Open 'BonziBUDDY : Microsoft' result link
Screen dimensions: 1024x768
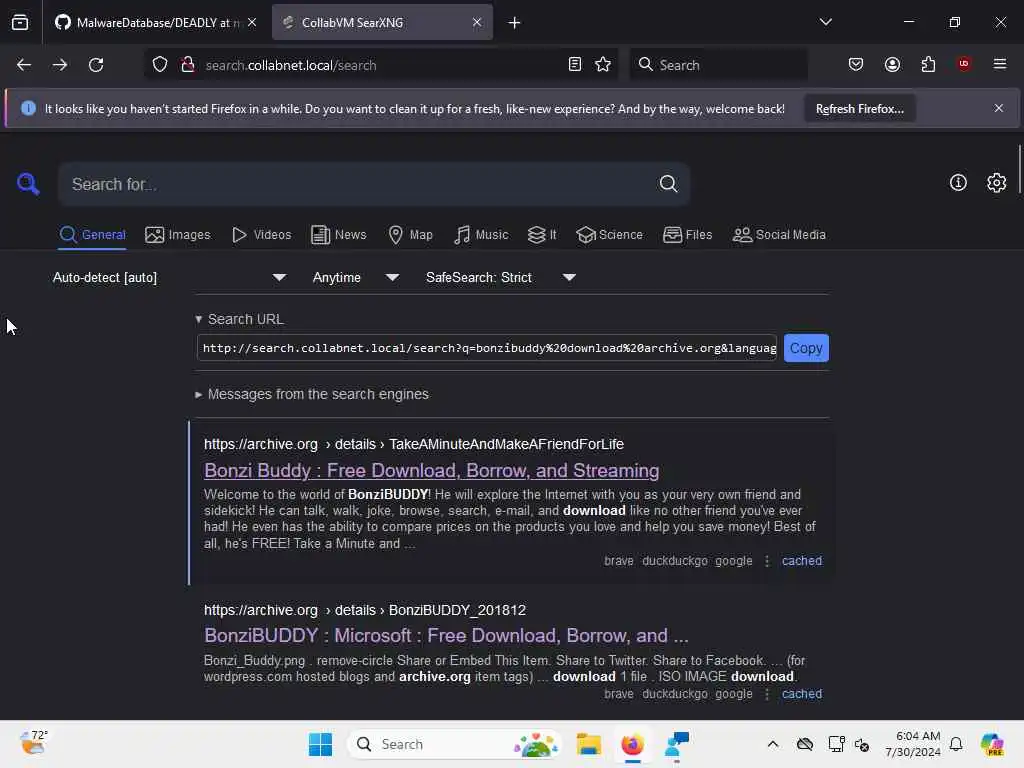point(446,635)
